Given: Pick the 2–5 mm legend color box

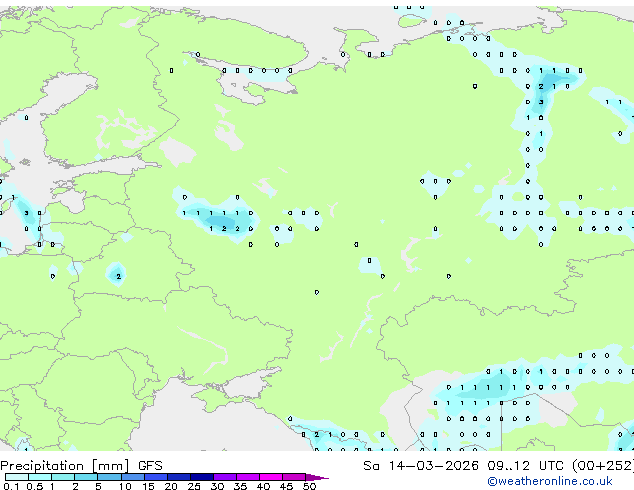Looking at the screenshot, I should [x=86, y=477].
